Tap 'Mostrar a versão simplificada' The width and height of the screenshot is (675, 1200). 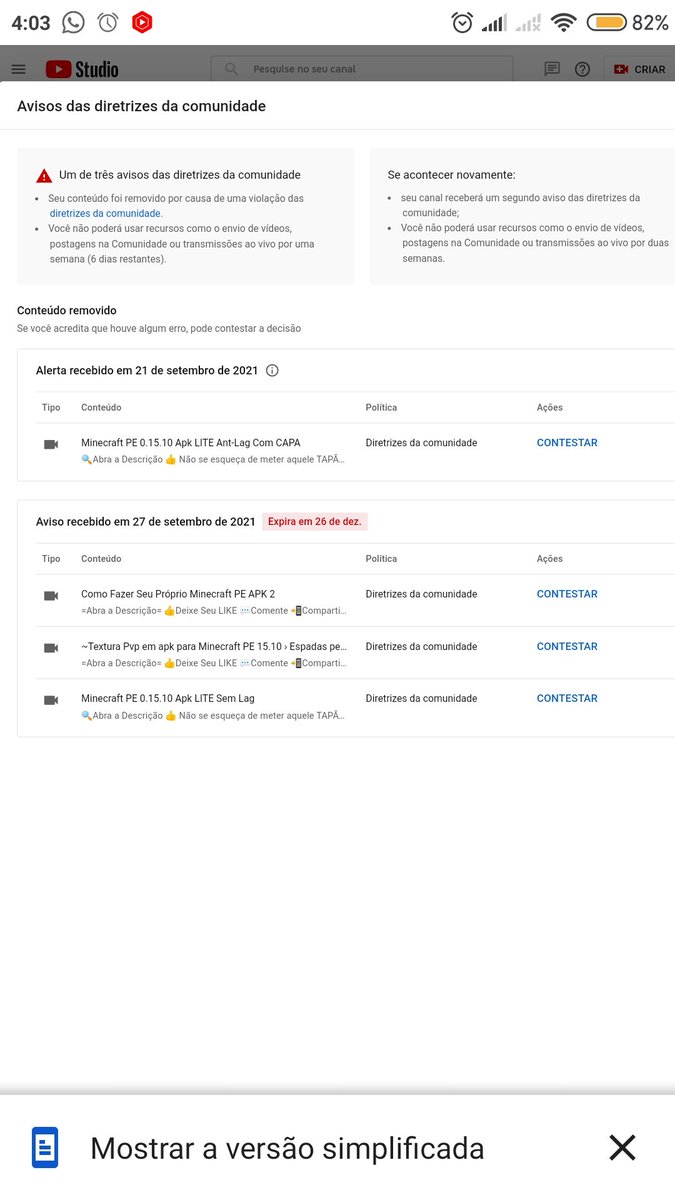coord(287,1148)
